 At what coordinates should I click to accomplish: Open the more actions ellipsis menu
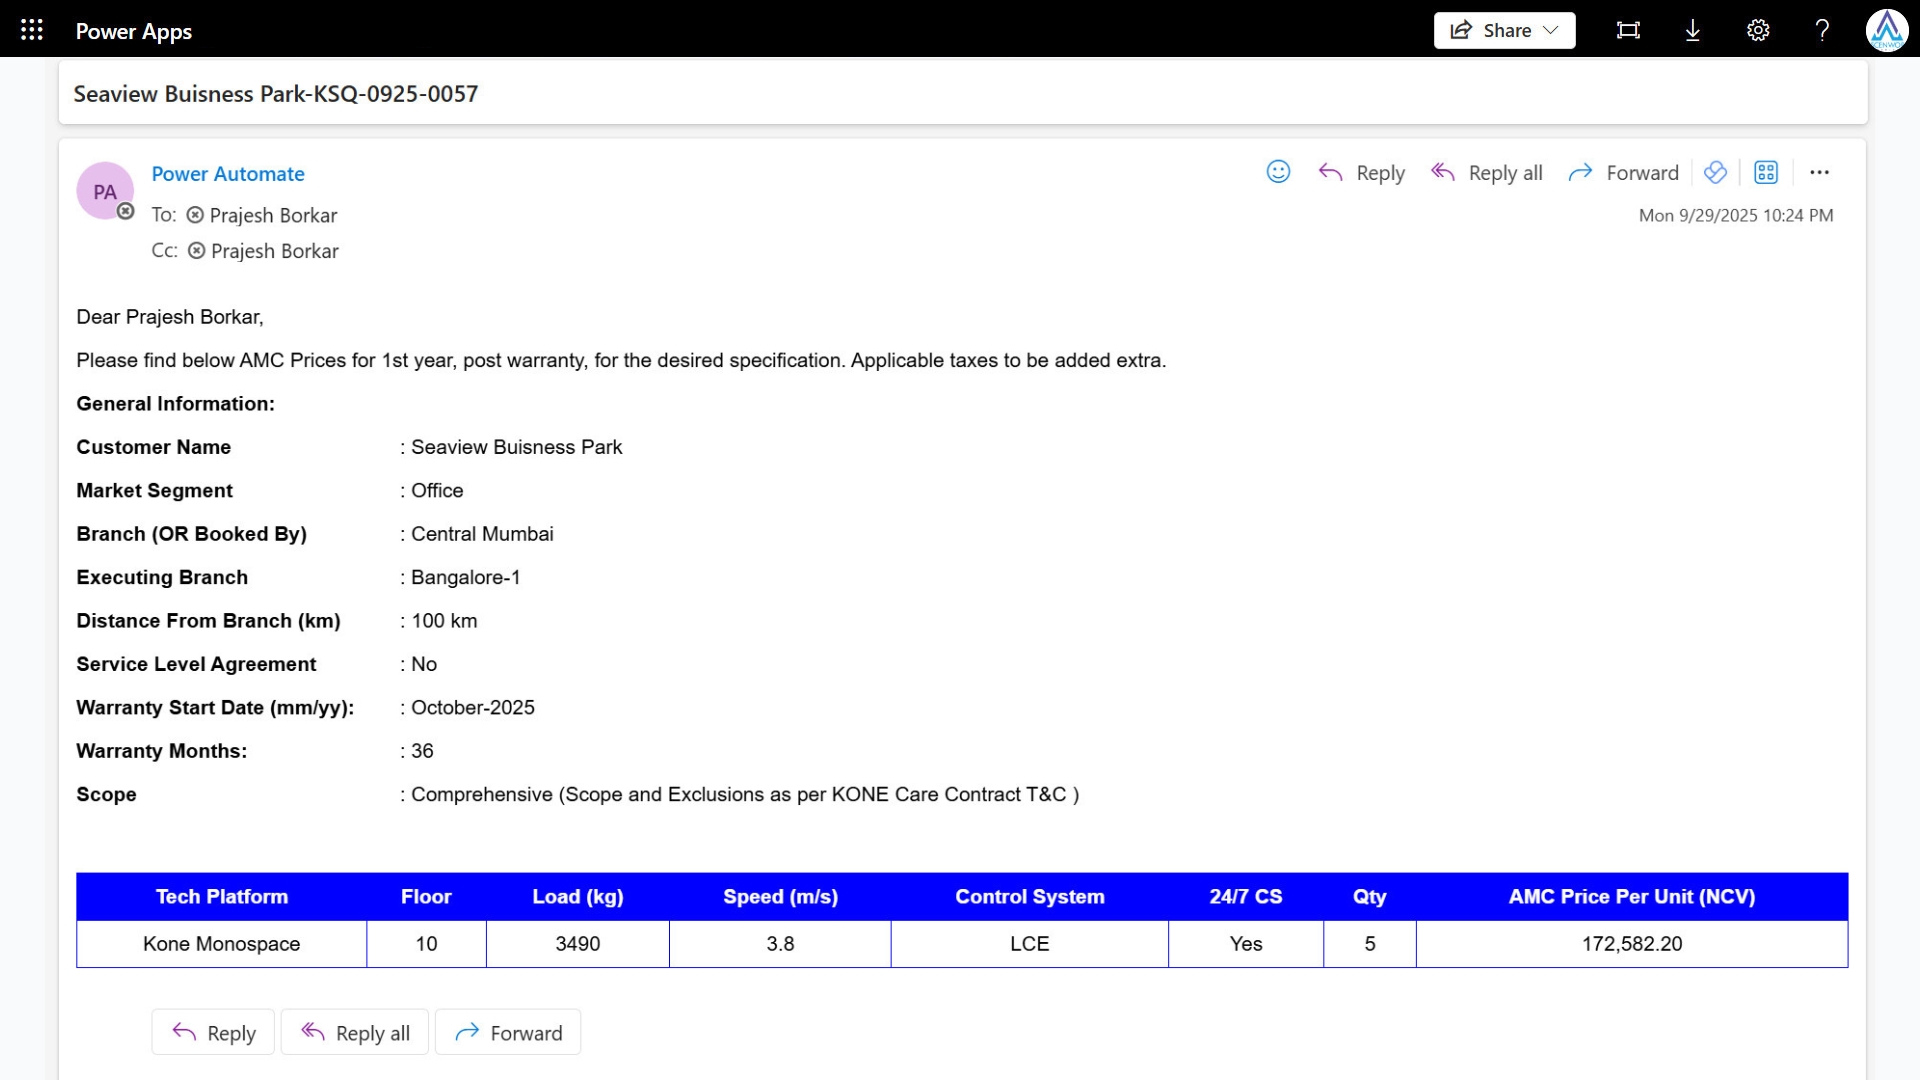1819,172
